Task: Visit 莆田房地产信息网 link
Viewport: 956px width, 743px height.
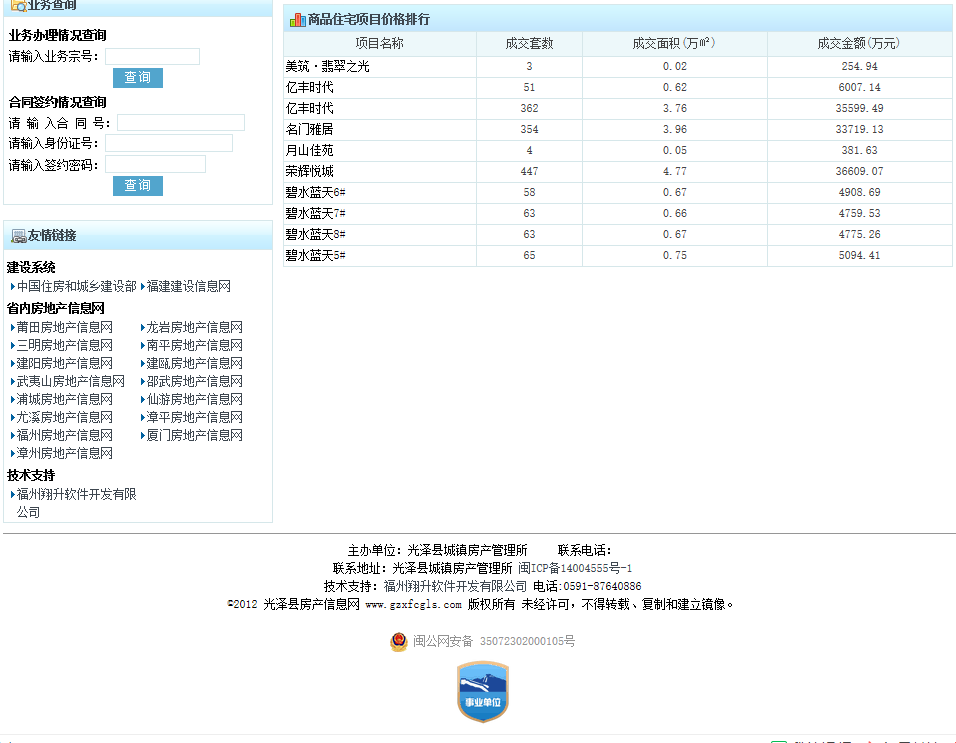Action: pyautogui.click(x=64, y=327)
